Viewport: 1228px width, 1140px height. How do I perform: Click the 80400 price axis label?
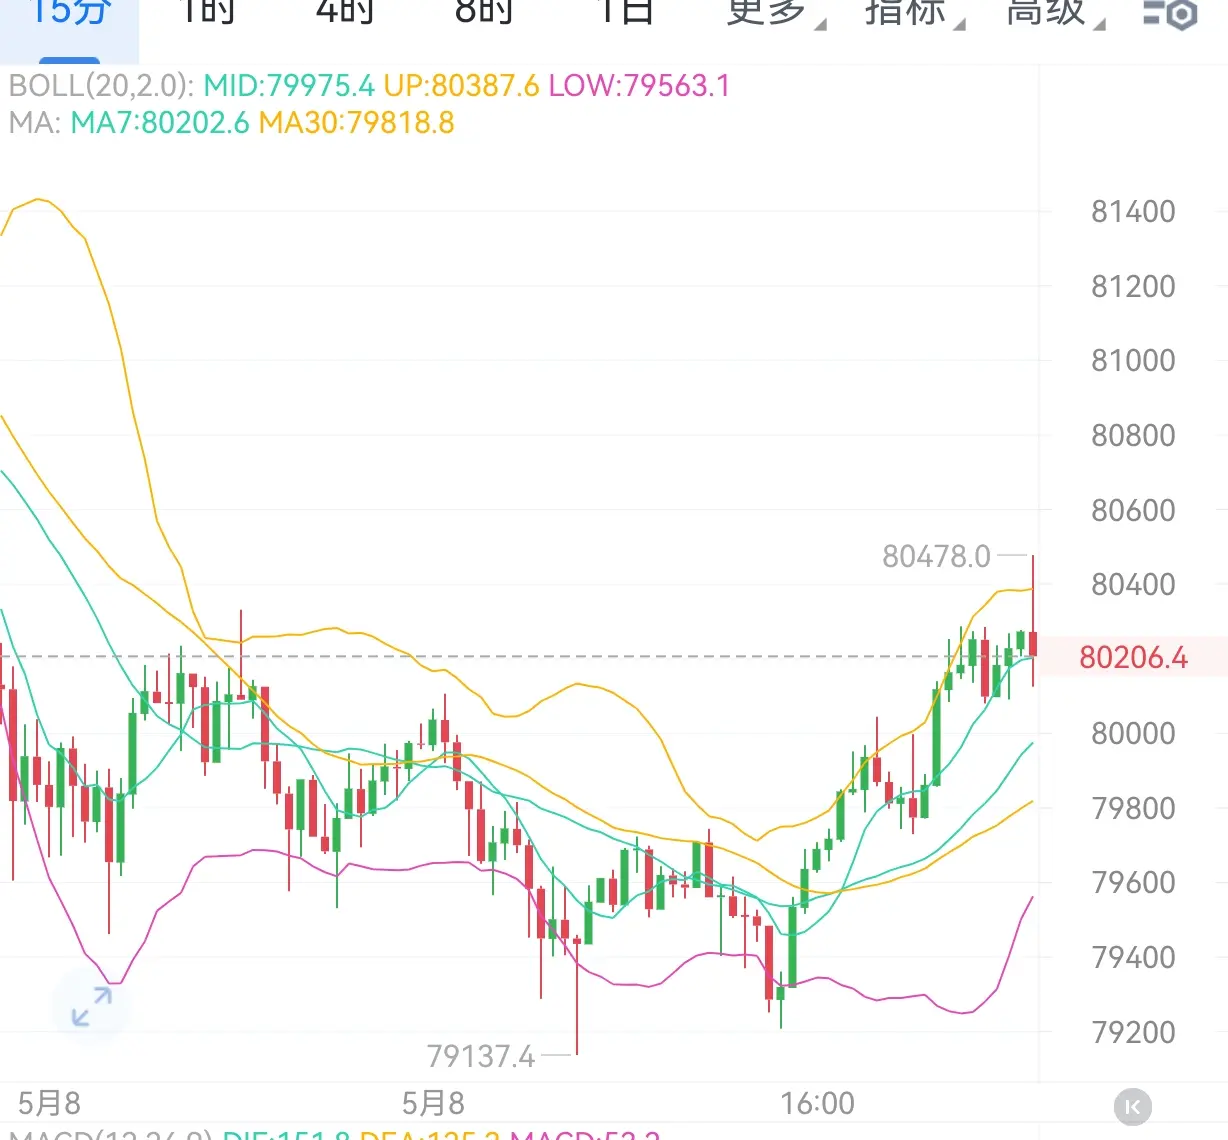(x=1133, y=585)
